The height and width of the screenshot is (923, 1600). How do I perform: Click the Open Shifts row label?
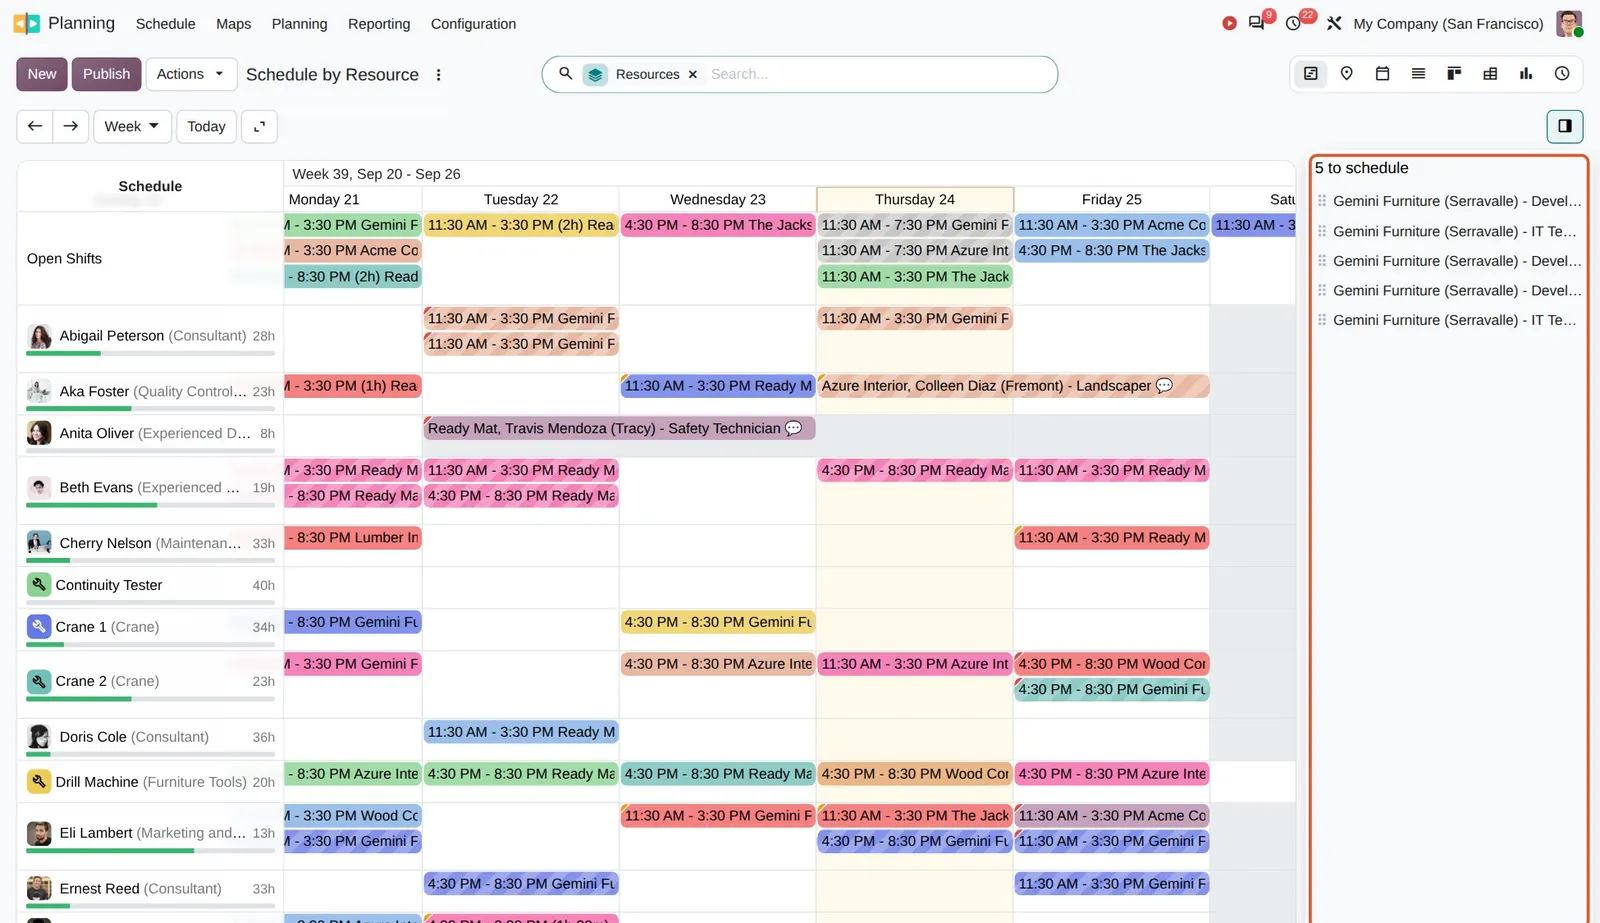[x=64, y=259]
